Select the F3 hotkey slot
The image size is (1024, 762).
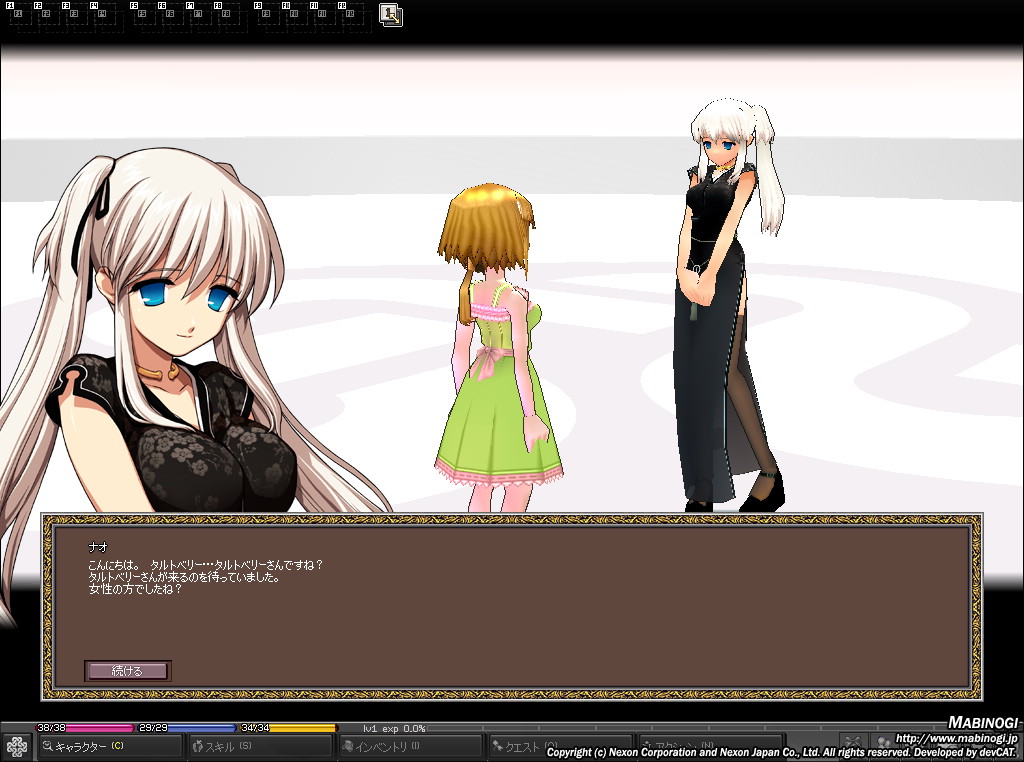pos(73,16)
